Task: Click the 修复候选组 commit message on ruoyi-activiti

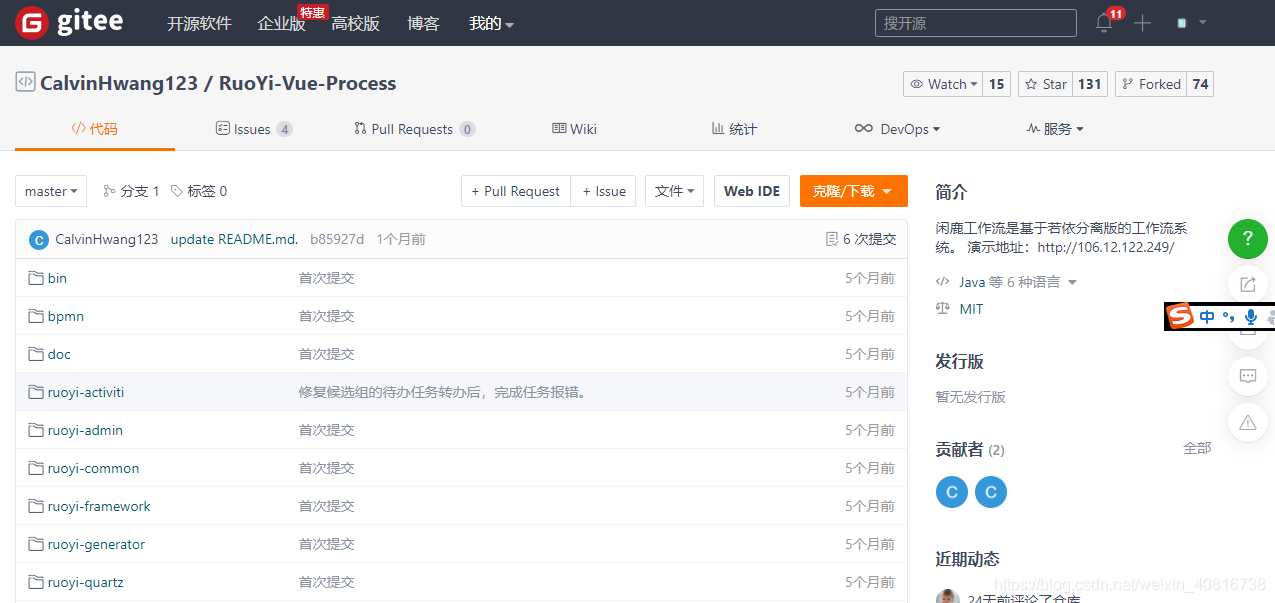Action: [x=443, y=392]
